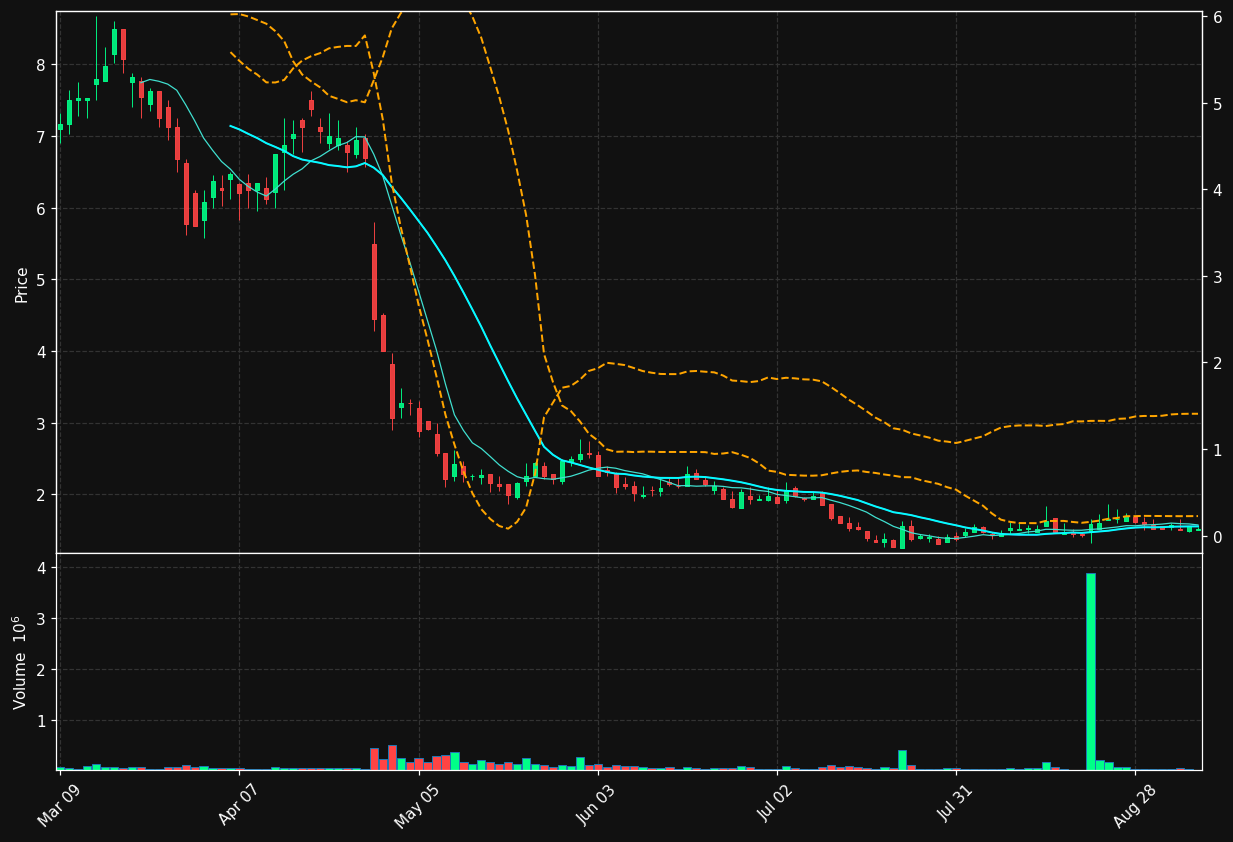Click price axis tick label 8
Image resolution: width=1233 pixels, height=842 pixels.
(x=42, y=65)
